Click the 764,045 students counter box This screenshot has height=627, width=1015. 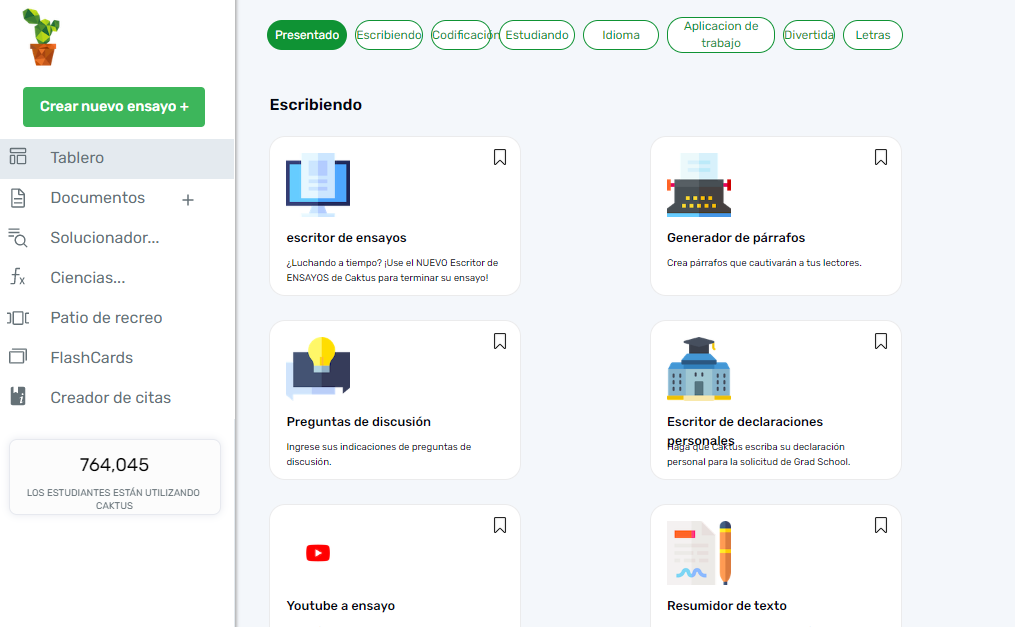[115, 477]
